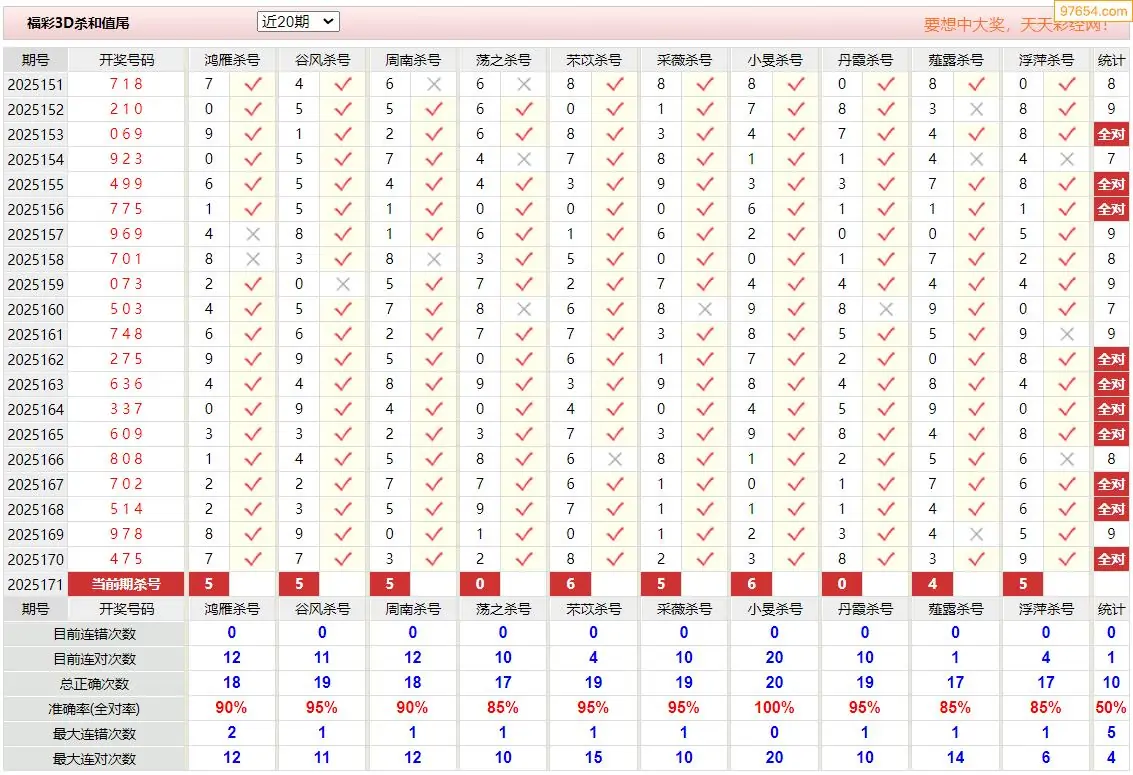
Task: Click the red 当前期杀号 label
Action: click(x=126, y=584)
